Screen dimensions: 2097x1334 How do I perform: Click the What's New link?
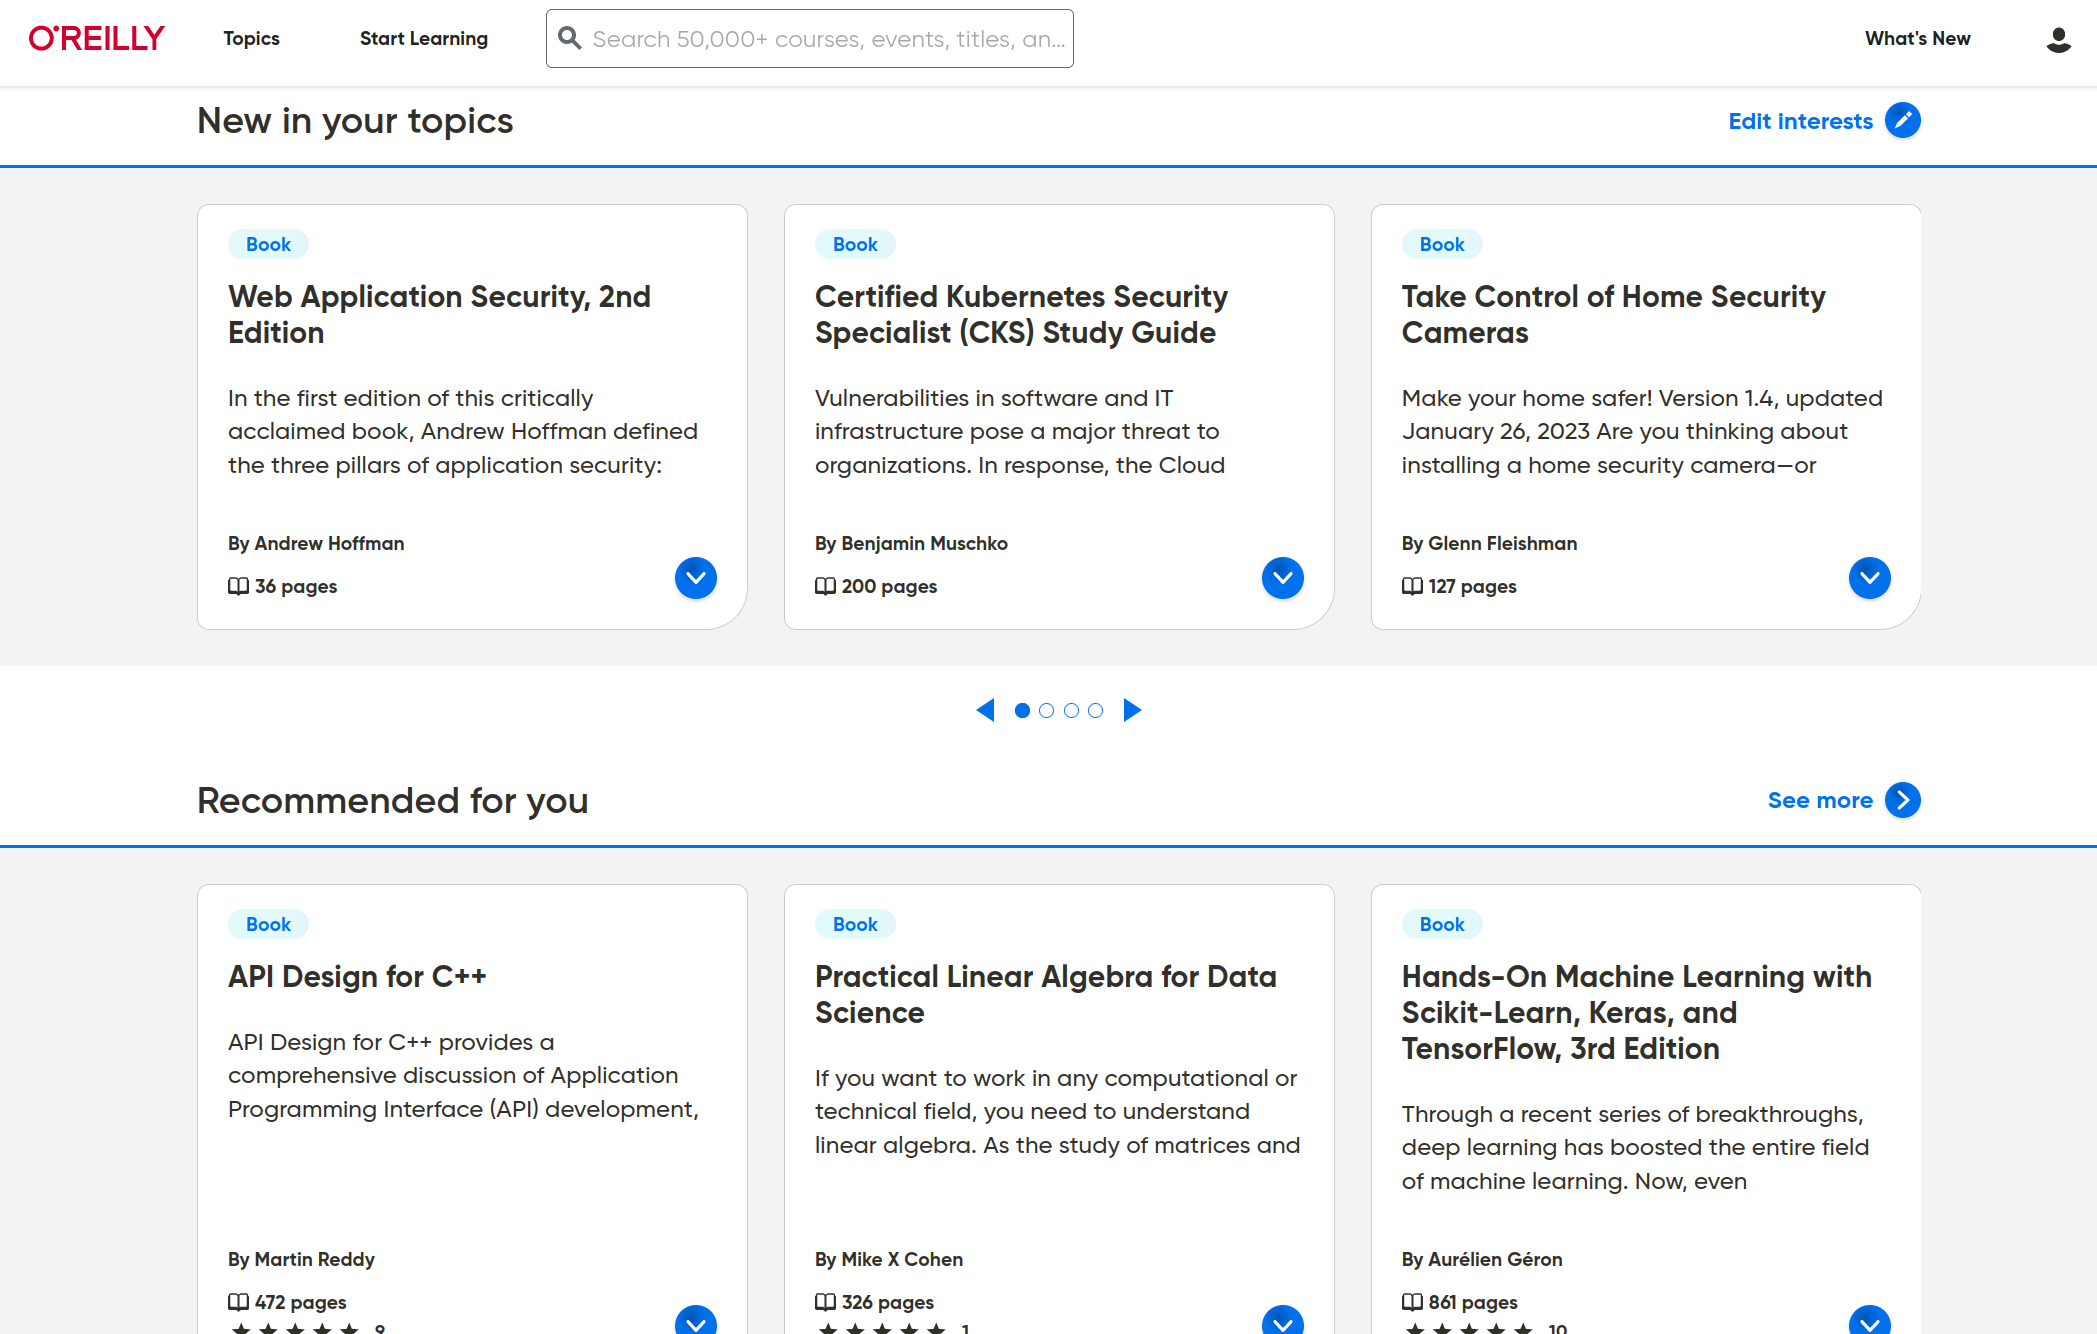[x=1917, y=38]
